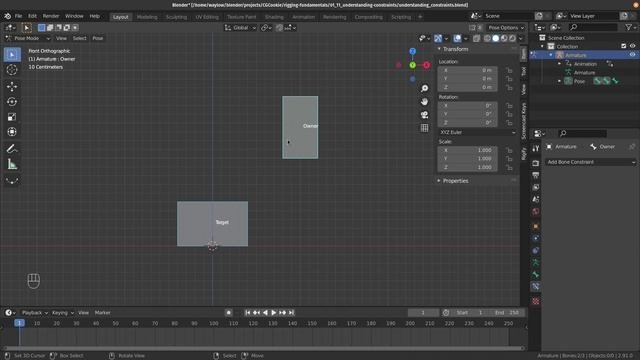Jump to the start frame
The width and height of the screenshot is (640, 360).
pos(247,313)
